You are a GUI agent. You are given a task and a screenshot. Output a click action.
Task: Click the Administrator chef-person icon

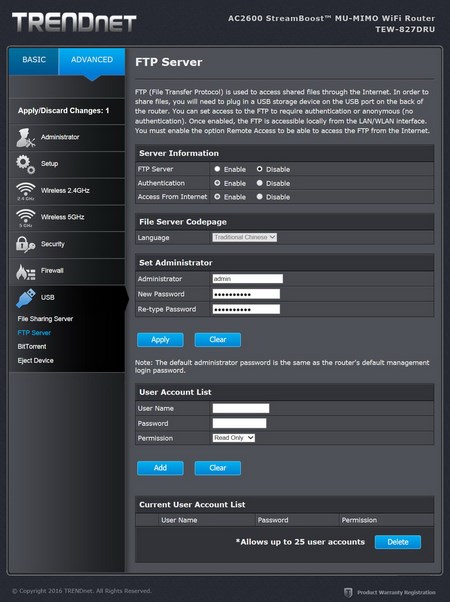coord(25,138)
